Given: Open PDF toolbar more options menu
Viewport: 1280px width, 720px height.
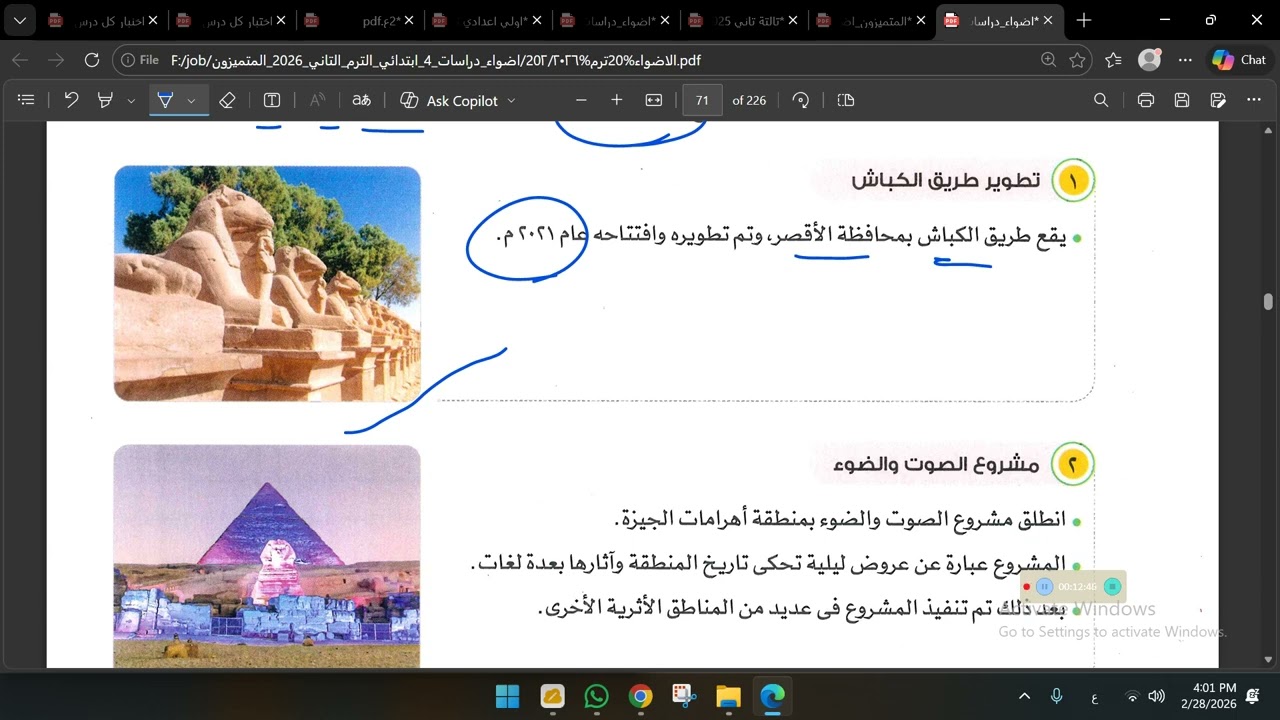Looking at the screenshot, I should (x=1254, y=100).
